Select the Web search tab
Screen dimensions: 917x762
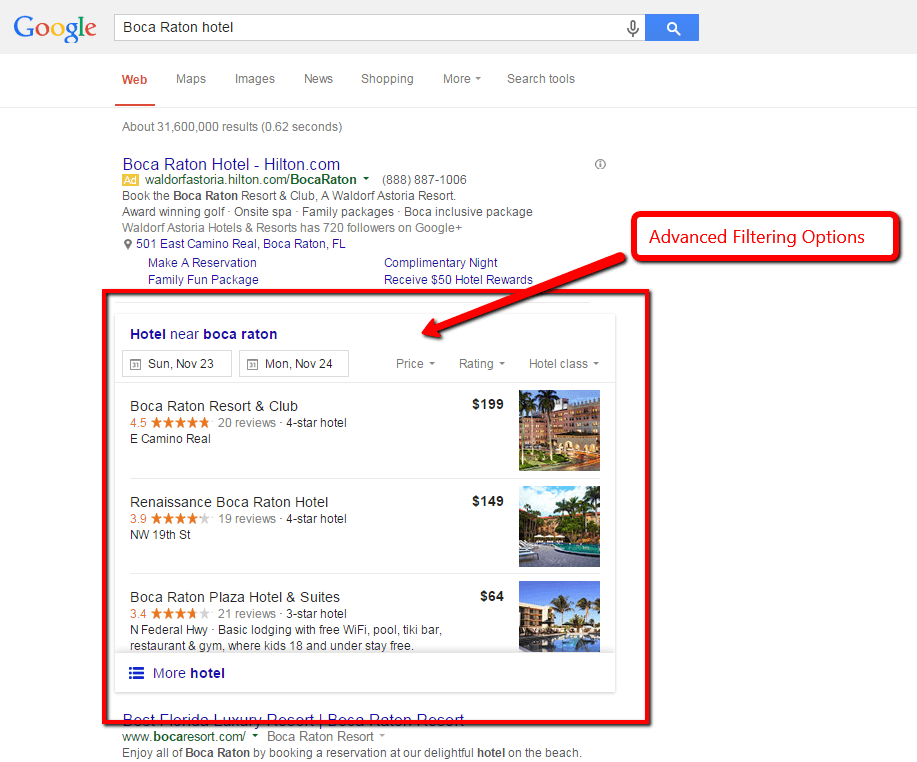click(x=135, y=80)
